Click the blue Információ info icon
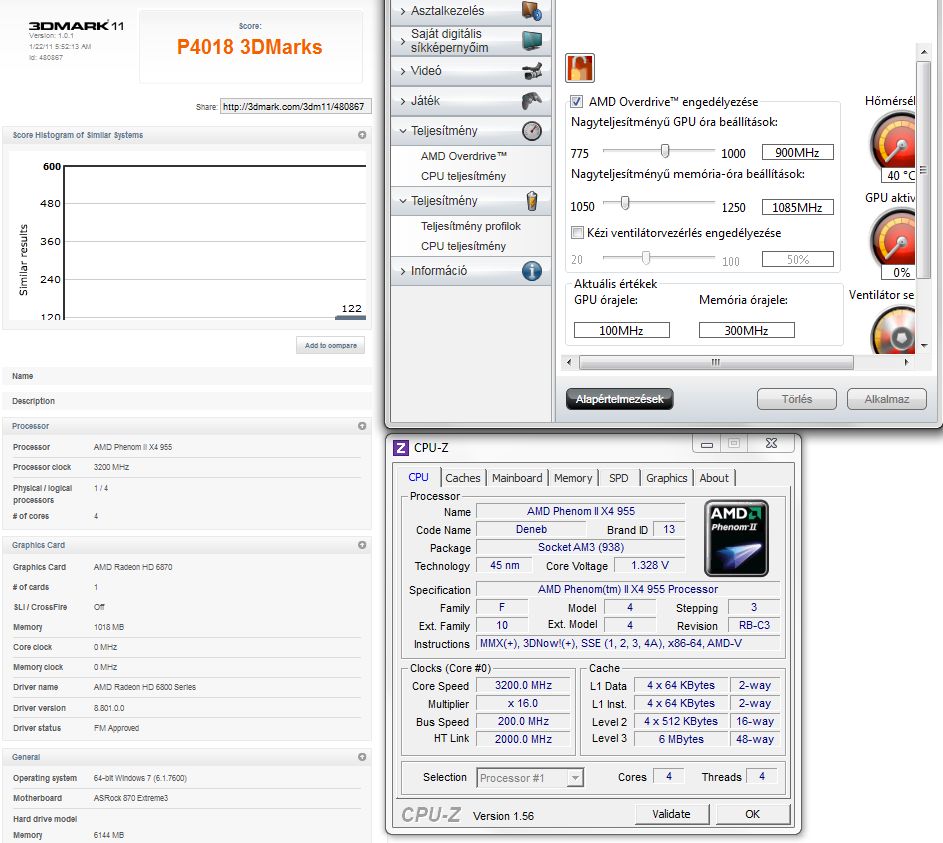Image resolution: width=943 pixels, height=843 pixels. click(x=532, y=271)
